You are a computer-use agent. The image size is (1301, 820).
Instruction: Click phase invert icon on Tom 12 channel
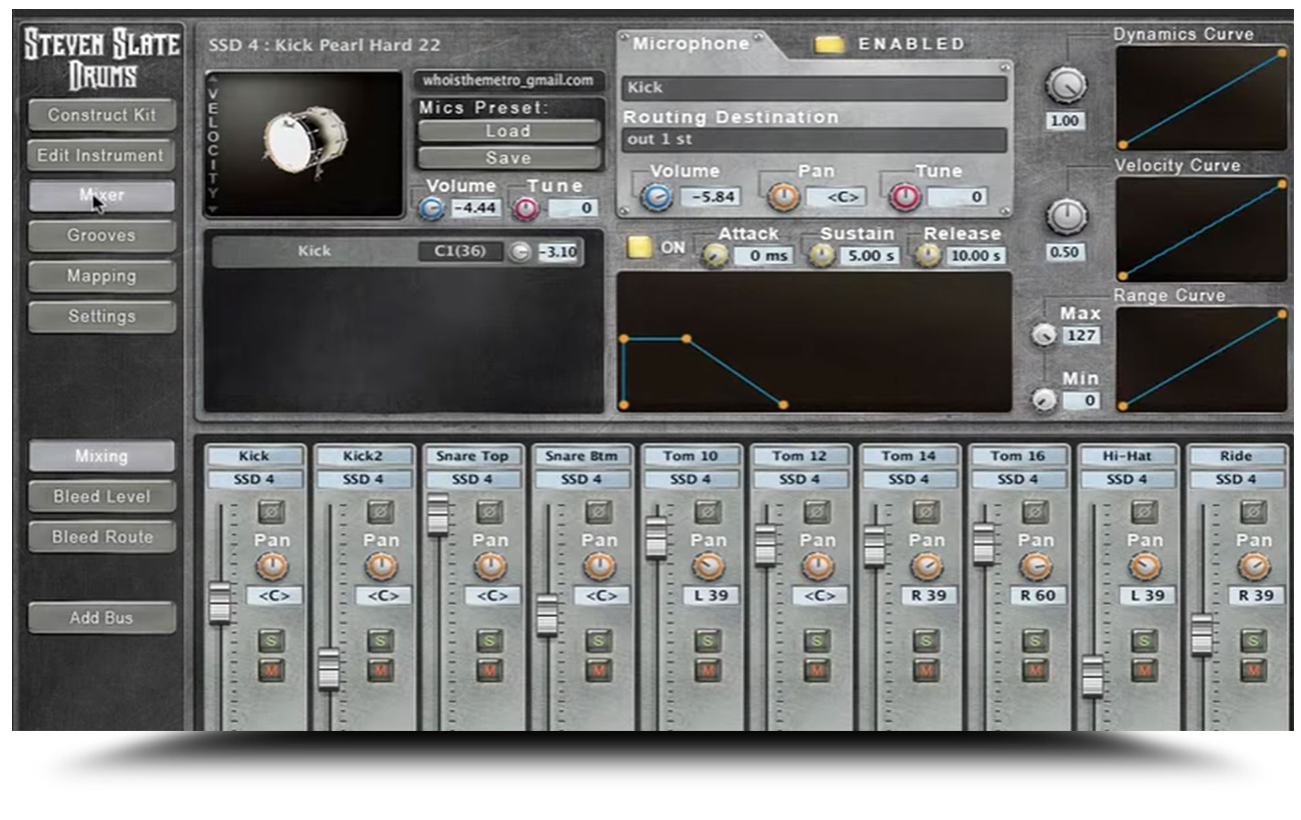click(816, 512)
